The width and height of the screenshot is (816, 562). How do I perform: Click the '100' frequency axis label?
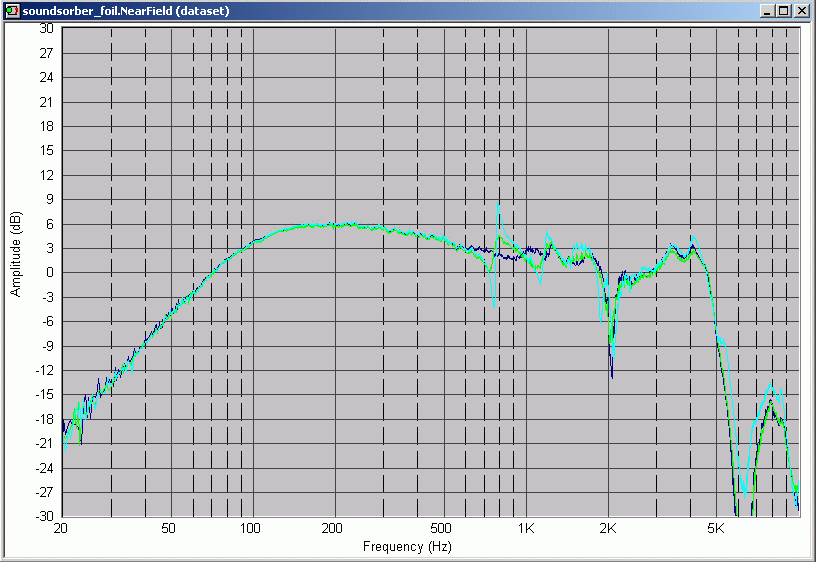(x=250, y=528)
